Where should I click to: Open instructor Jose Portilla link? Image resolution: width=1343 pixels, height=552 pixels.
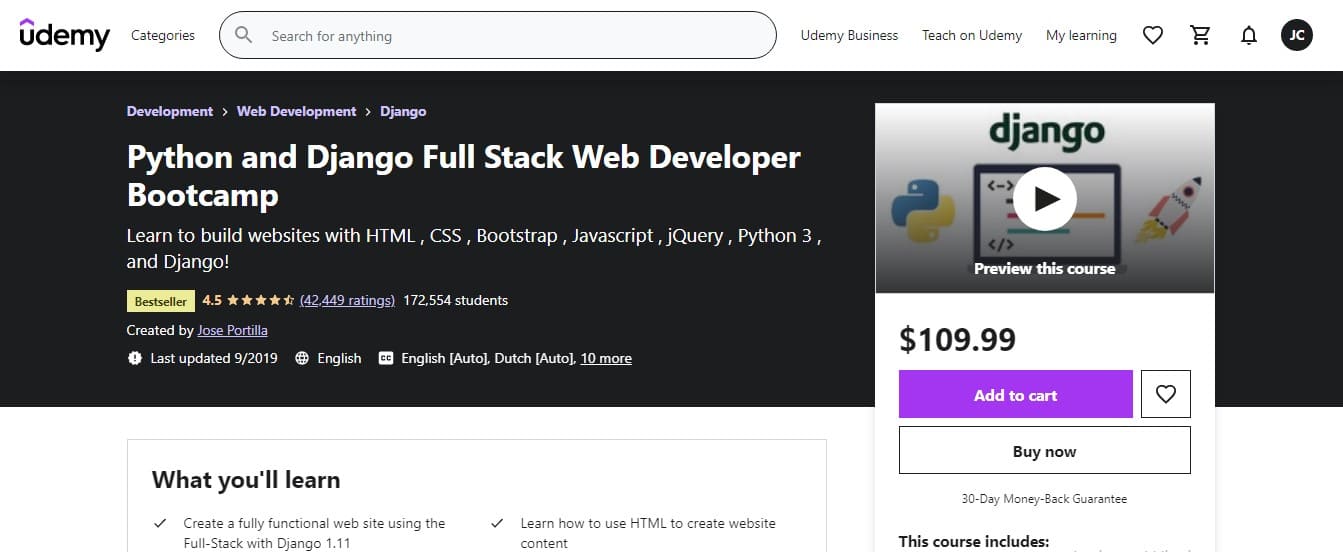point(233,330)
